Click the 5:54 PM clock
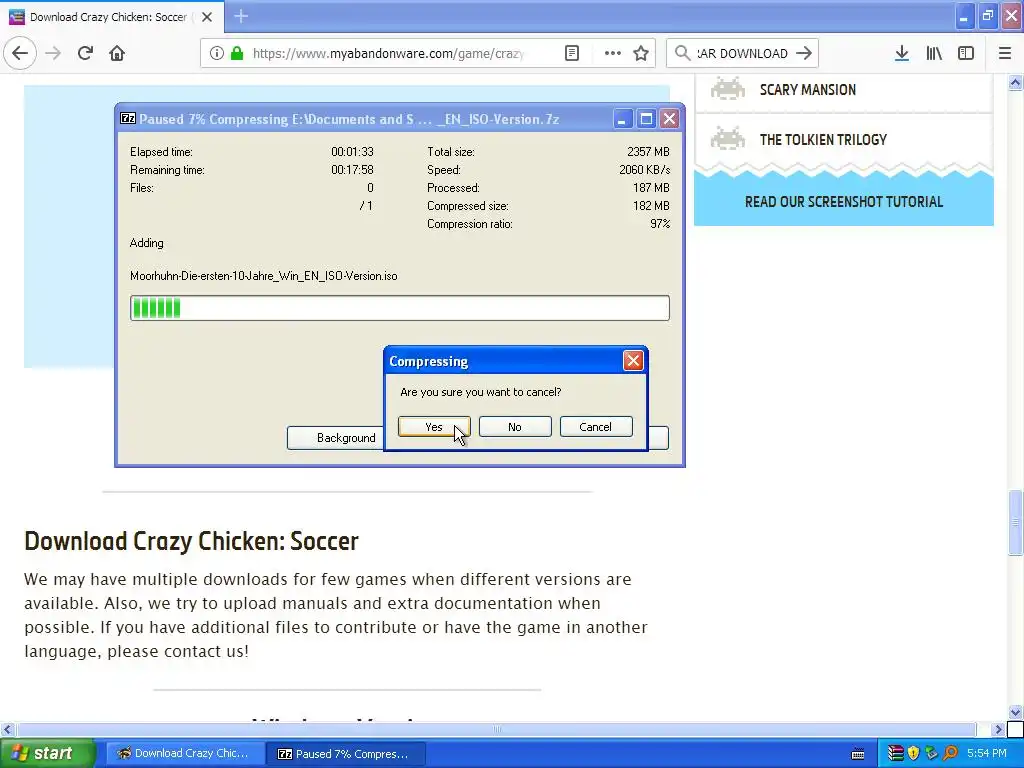 [x=987, y=754]
